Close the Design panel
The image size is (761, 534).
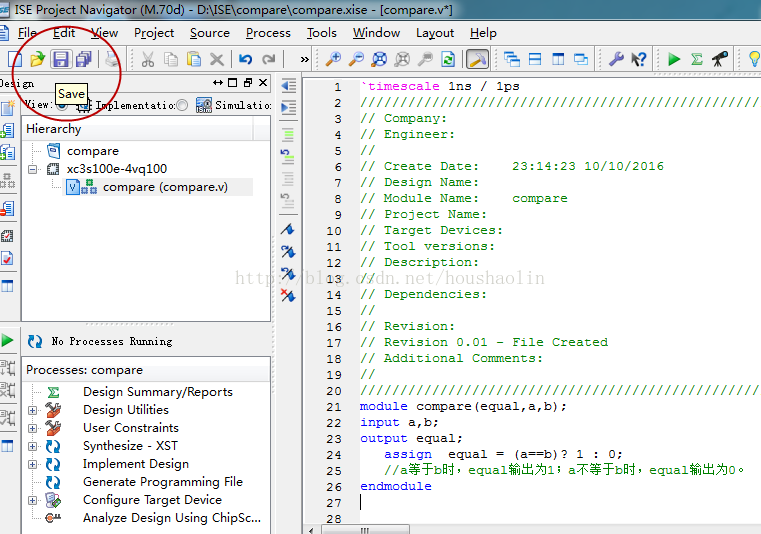263,83
